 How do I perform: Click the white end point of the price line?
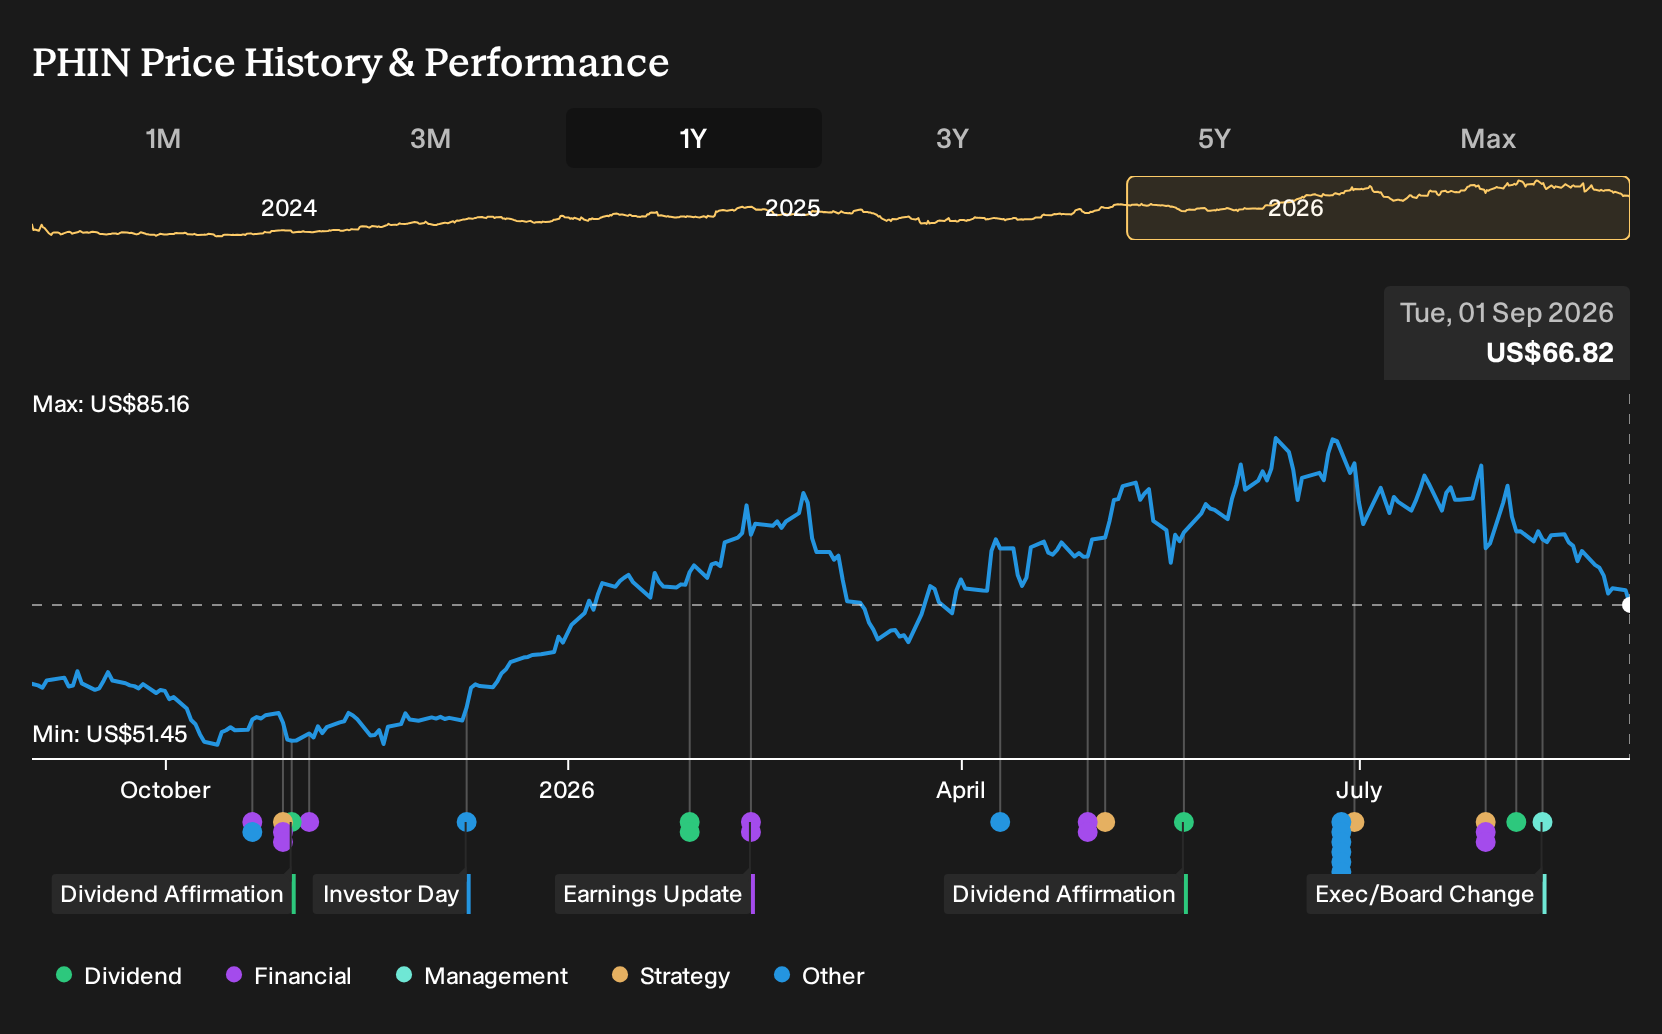[x=1628, y=604]
